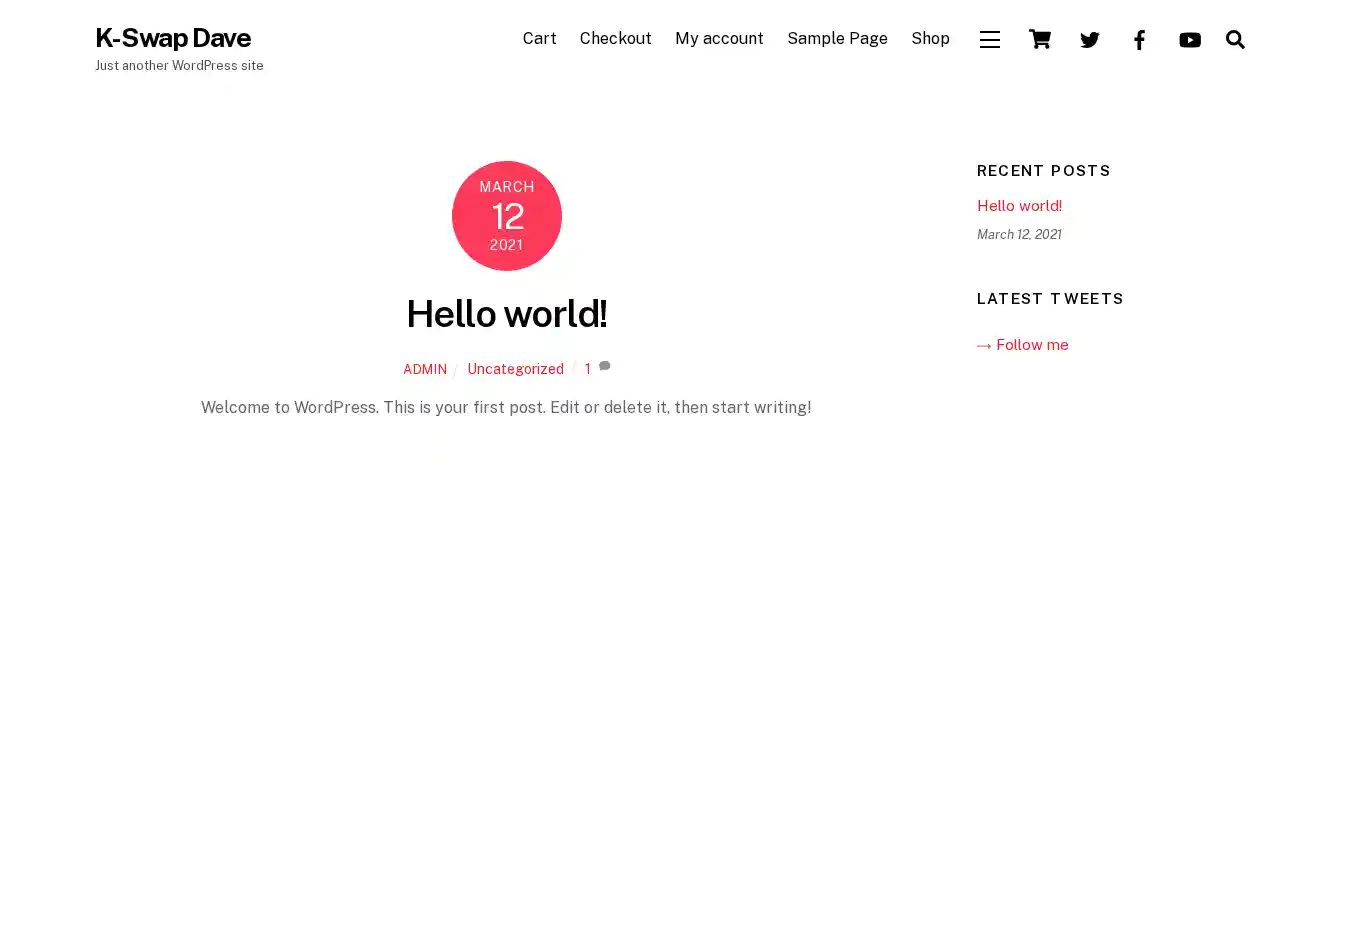Image resolution: width=1350 pixels, height=940 pixels.
Task: Click the shopping cart icon
Action: point(1039,40)
